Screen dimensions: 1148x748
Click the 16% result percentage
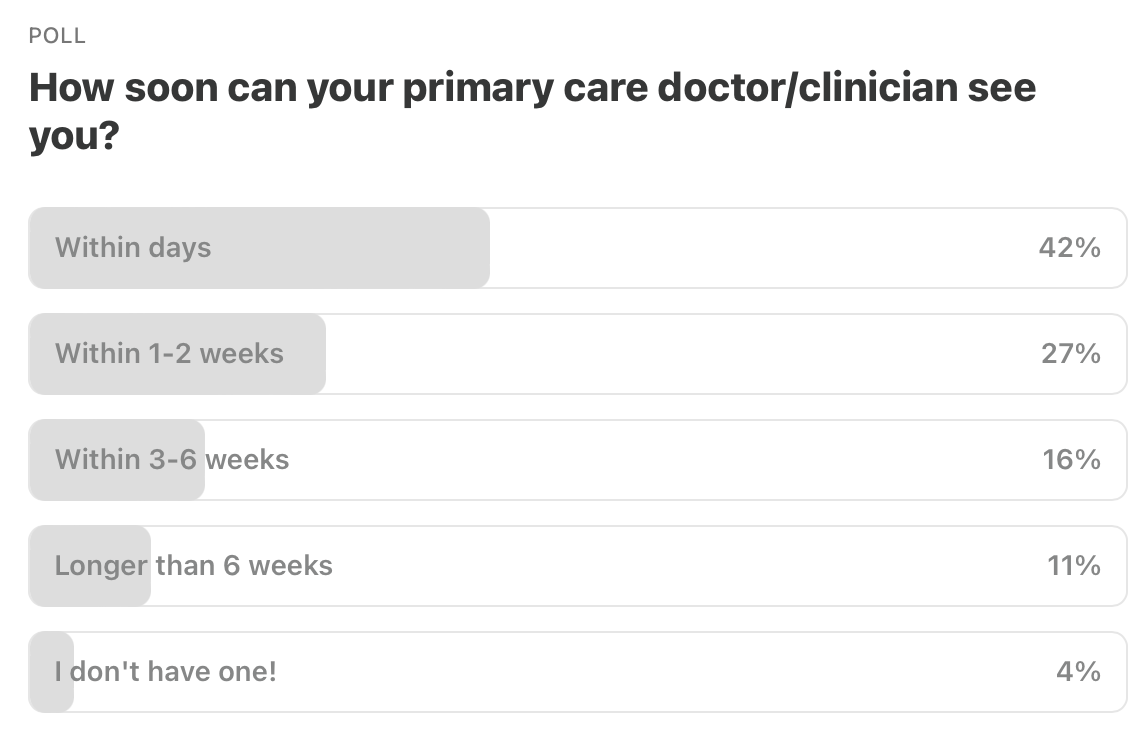(x=1071, y=460)
